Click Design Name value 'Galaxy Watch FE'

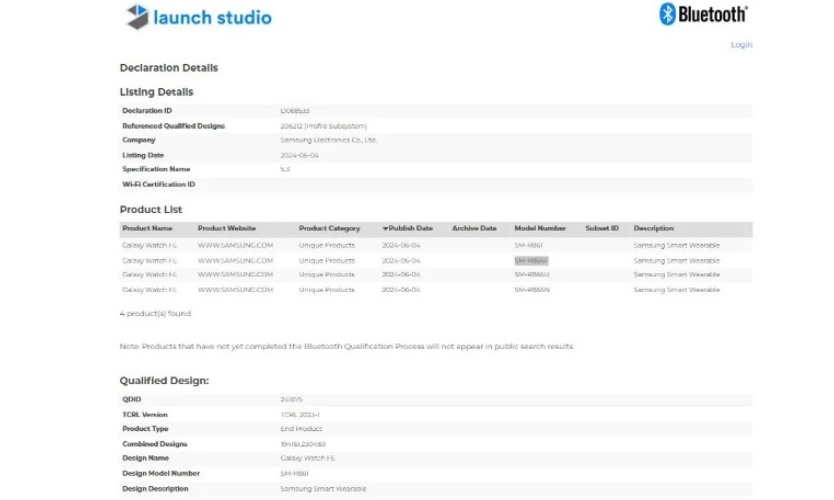tap(307, 458)
